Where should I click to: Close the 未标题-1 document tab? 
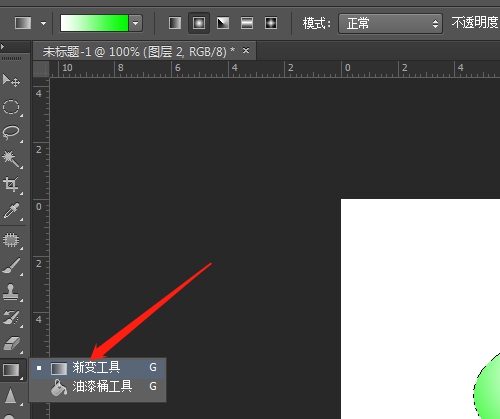point(246,50)
